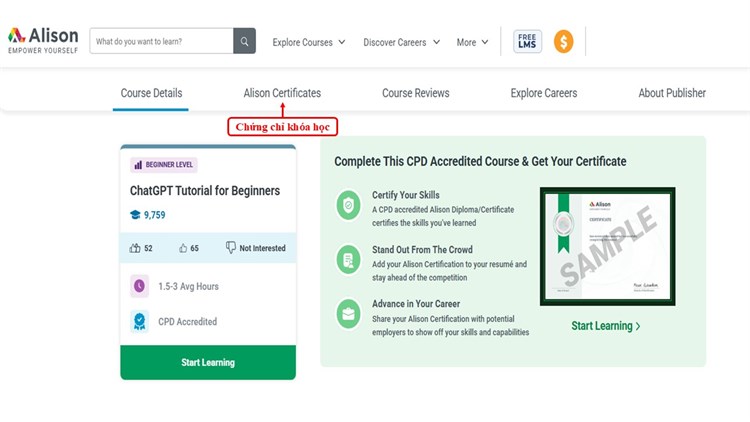Click the orange dollar coin icon

point(563,42)
